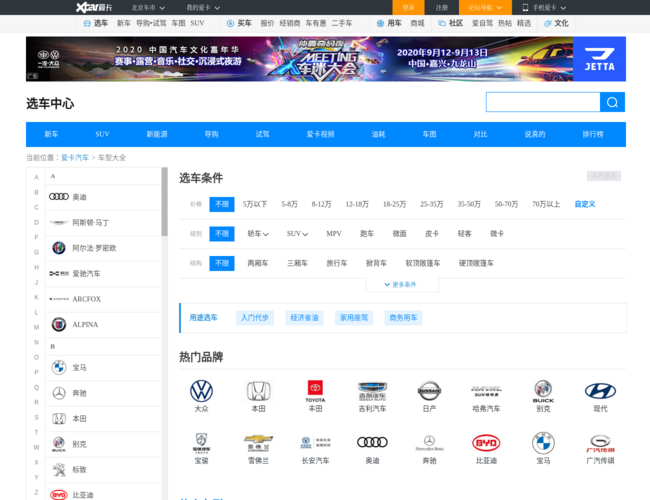Jump to letter H in alphabet index

(x=36, y=267)
